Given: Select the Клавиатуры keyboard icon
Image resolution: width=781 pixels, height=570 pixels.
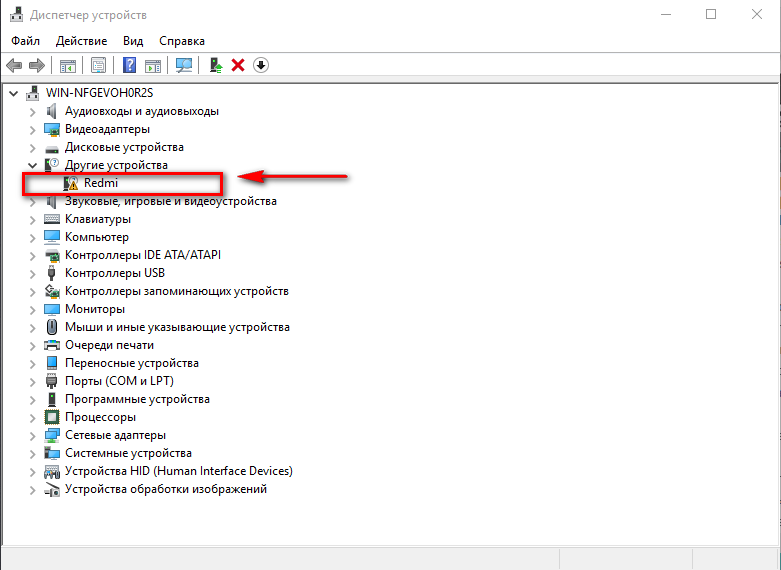Looking at the screenshot, I should [52, 219].
